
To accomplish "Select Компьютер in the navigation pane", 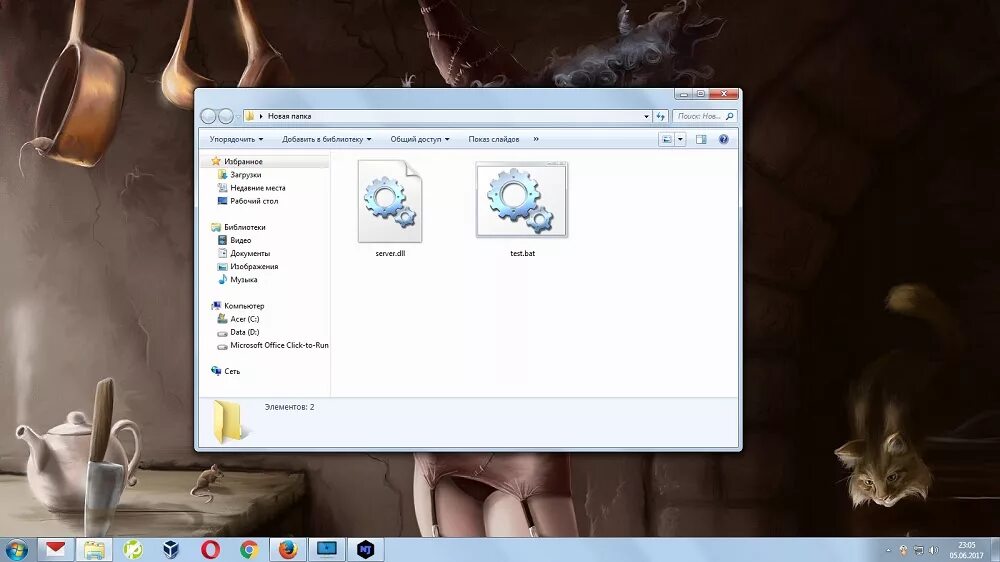I will pyautogui.click(x=244, y=306).
